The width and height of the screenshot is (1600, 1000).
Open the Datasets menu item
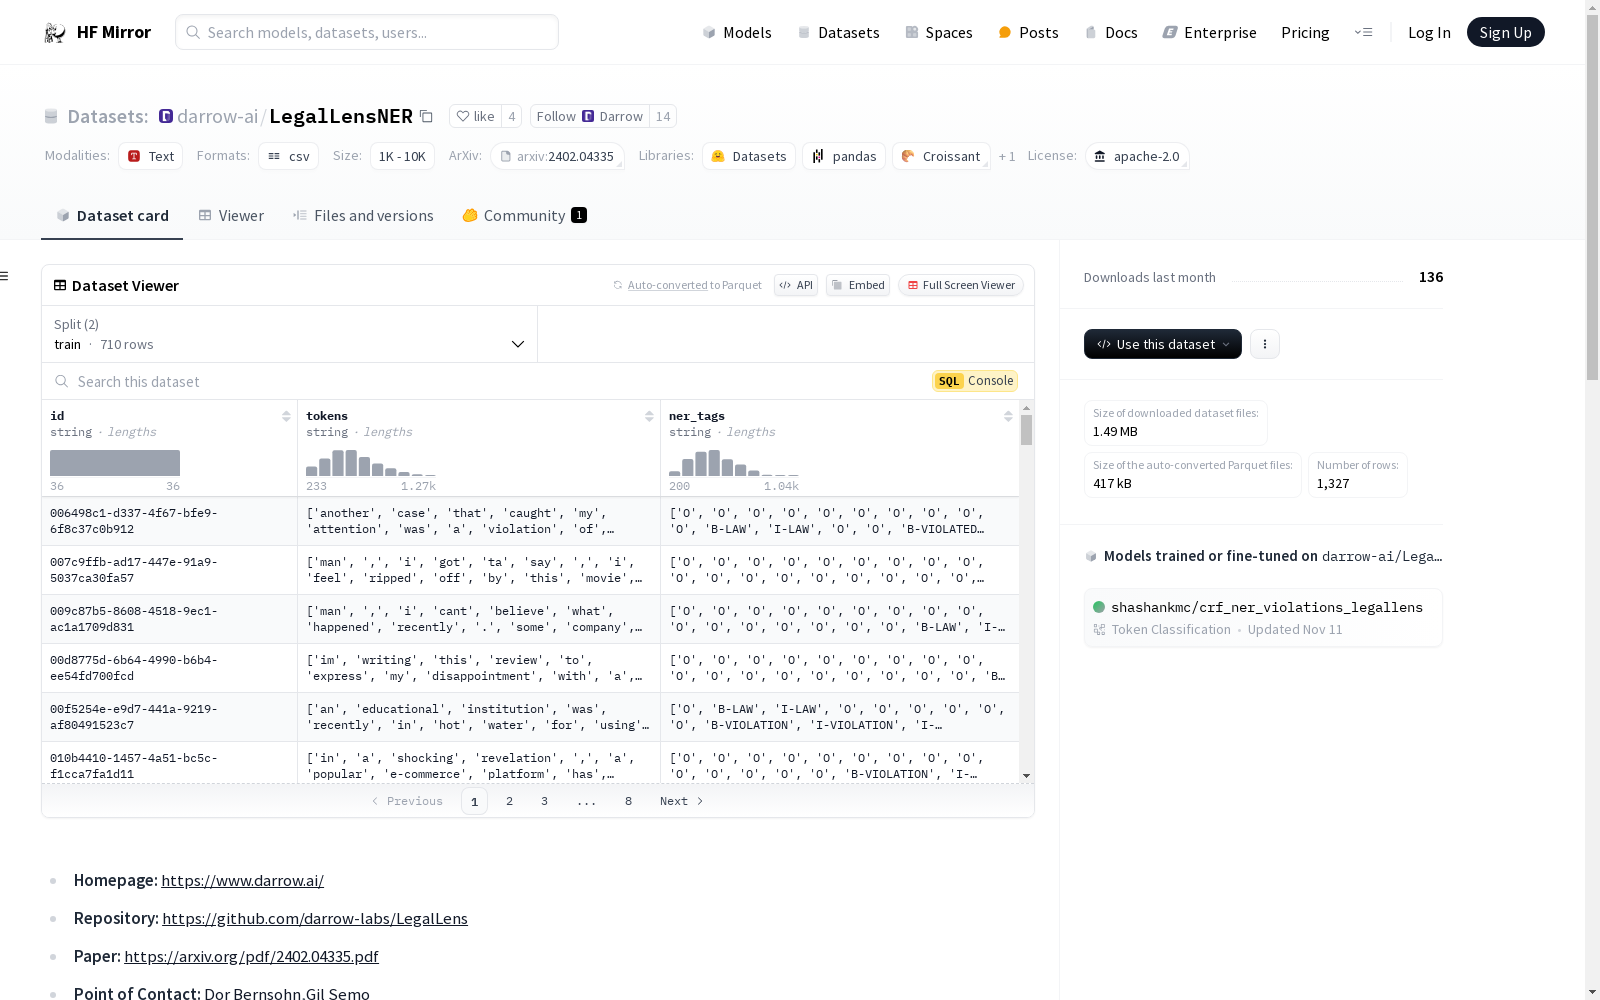[x=838, y=33]
